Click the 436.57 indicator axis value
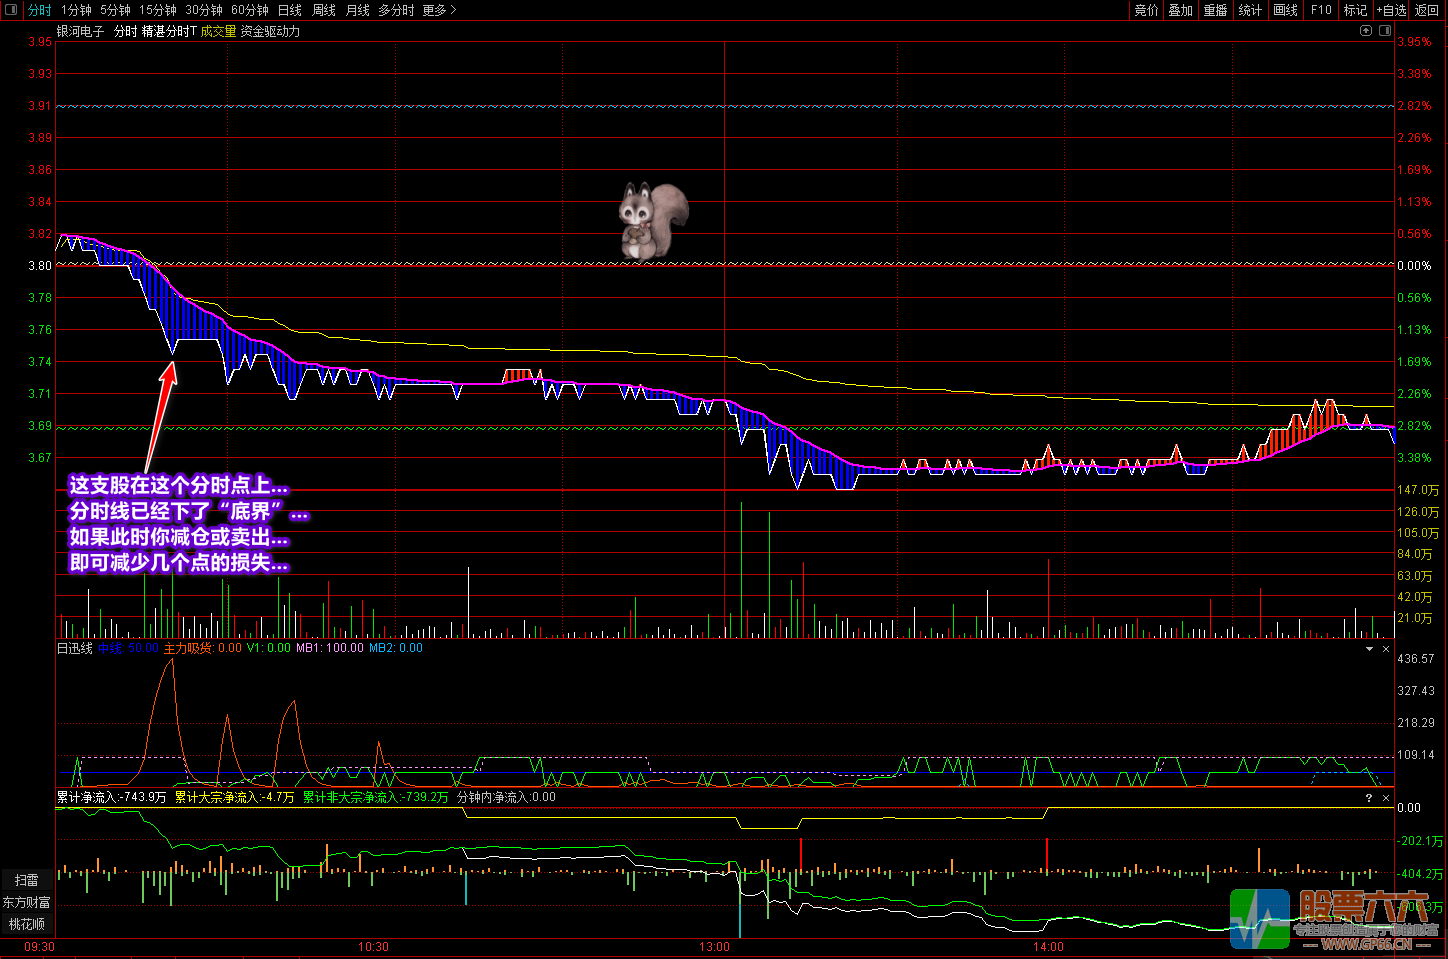 [1416, 659]
